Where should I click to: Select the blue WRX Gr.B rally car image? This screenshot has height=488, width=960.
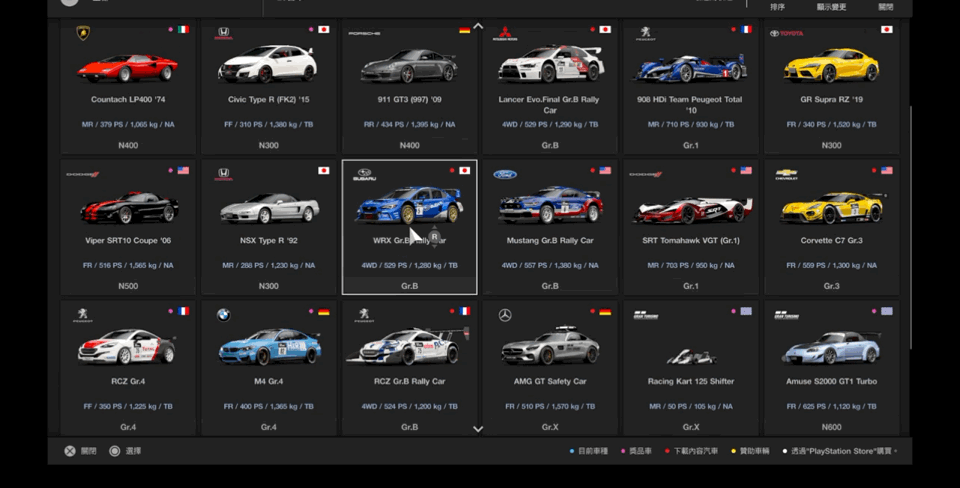[x=409, y=205]
